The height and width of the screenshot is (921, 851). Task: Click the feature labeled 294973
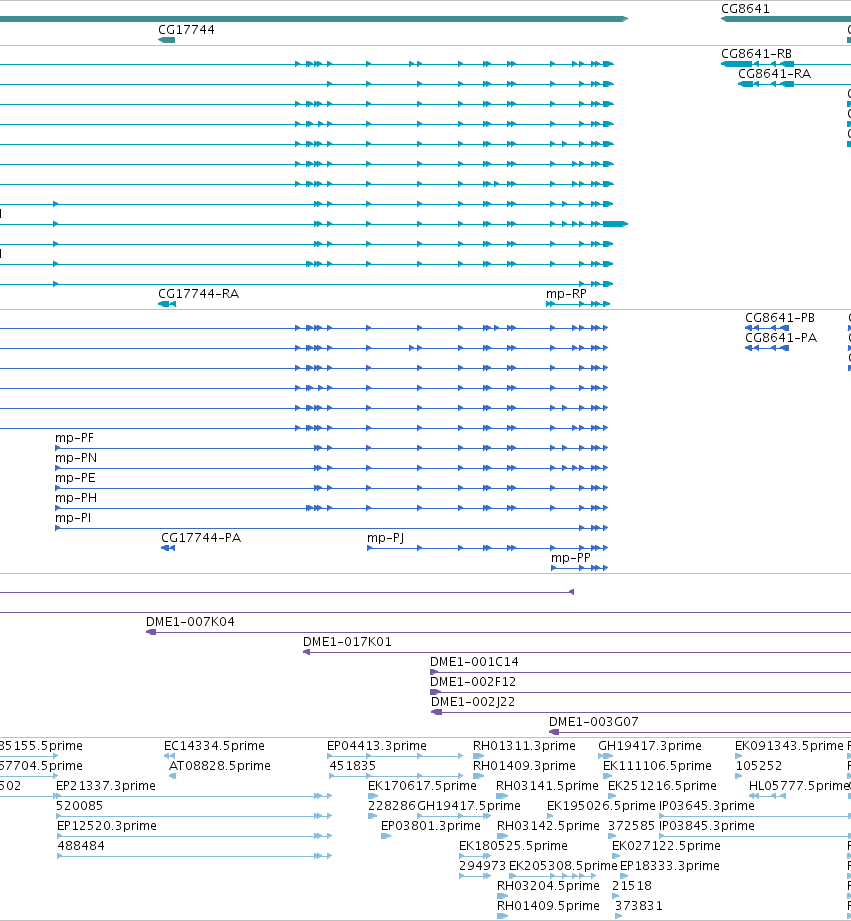coord(482,866)
